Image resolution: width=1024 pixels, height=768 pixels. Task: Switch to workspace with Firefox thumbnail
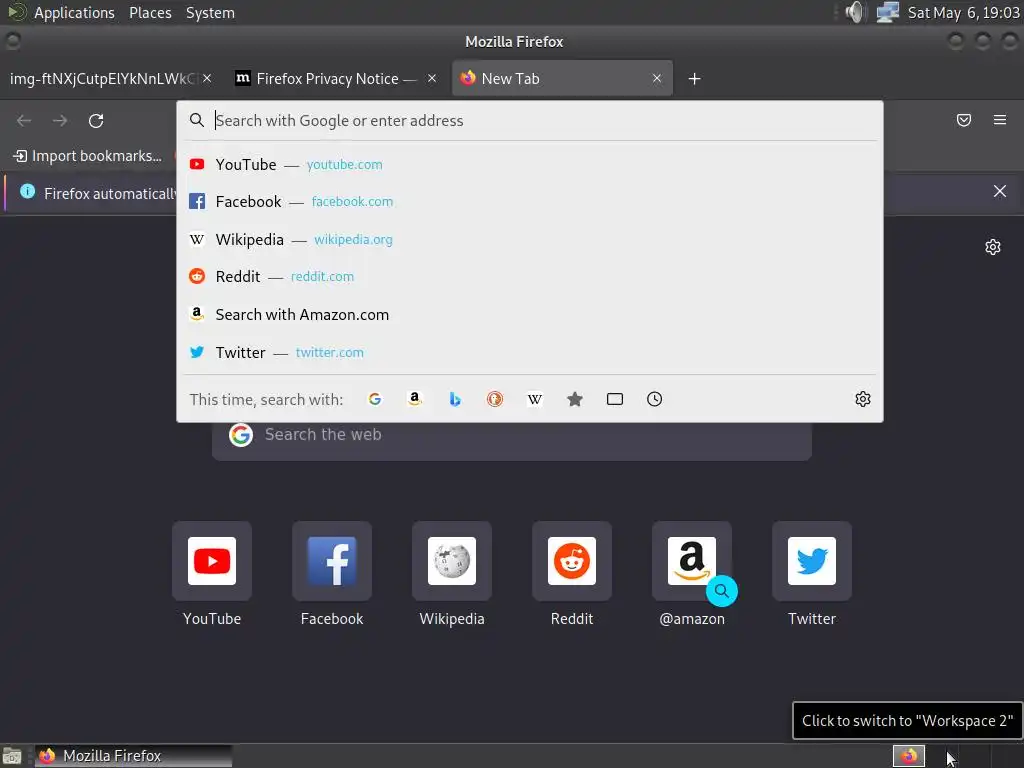tap(909, 756)
